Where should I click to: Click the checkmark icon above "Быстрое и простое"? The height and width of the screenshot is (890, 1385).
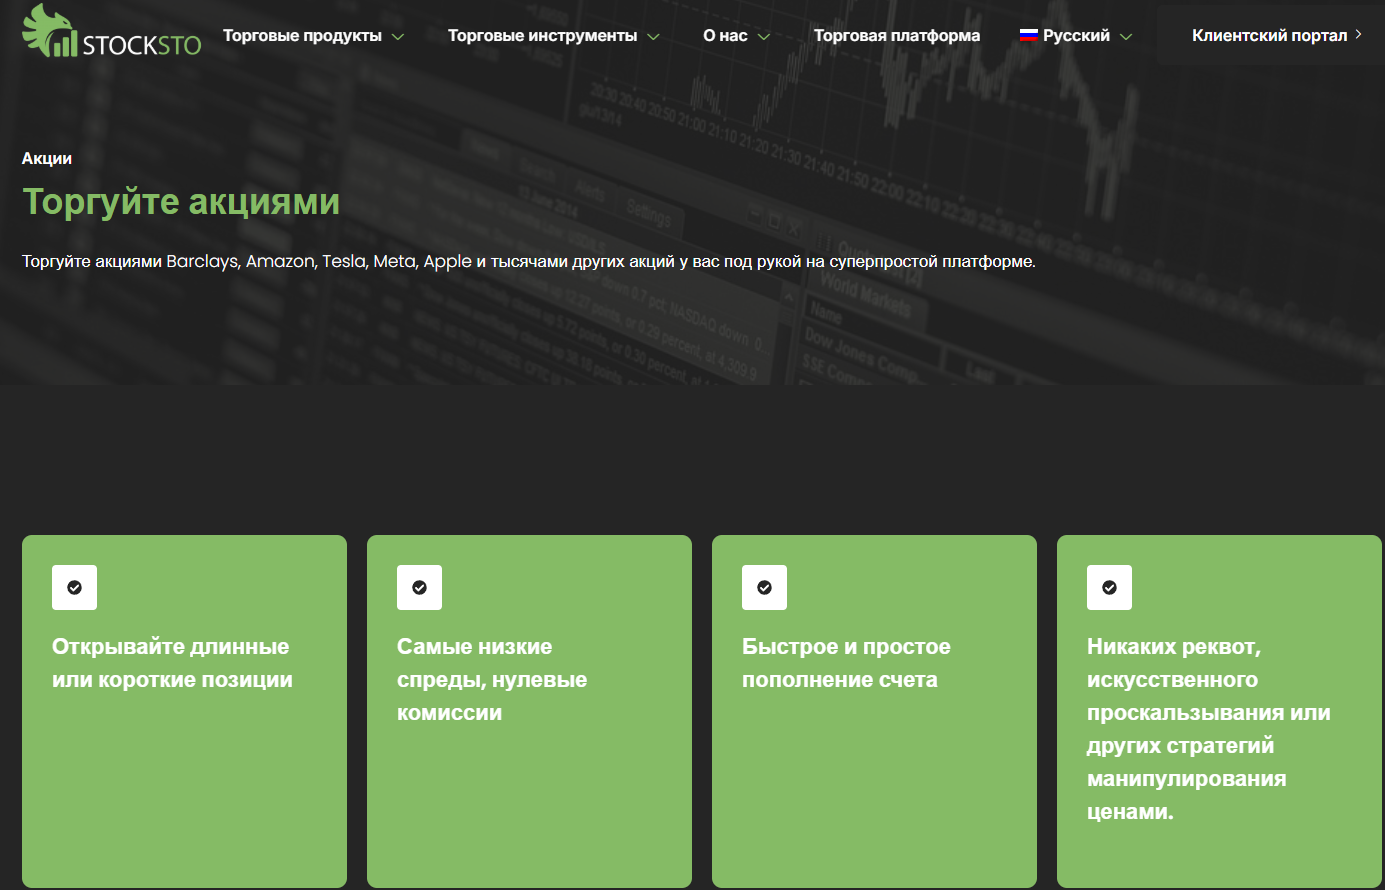pyautogui.click(x=764, y=587)
